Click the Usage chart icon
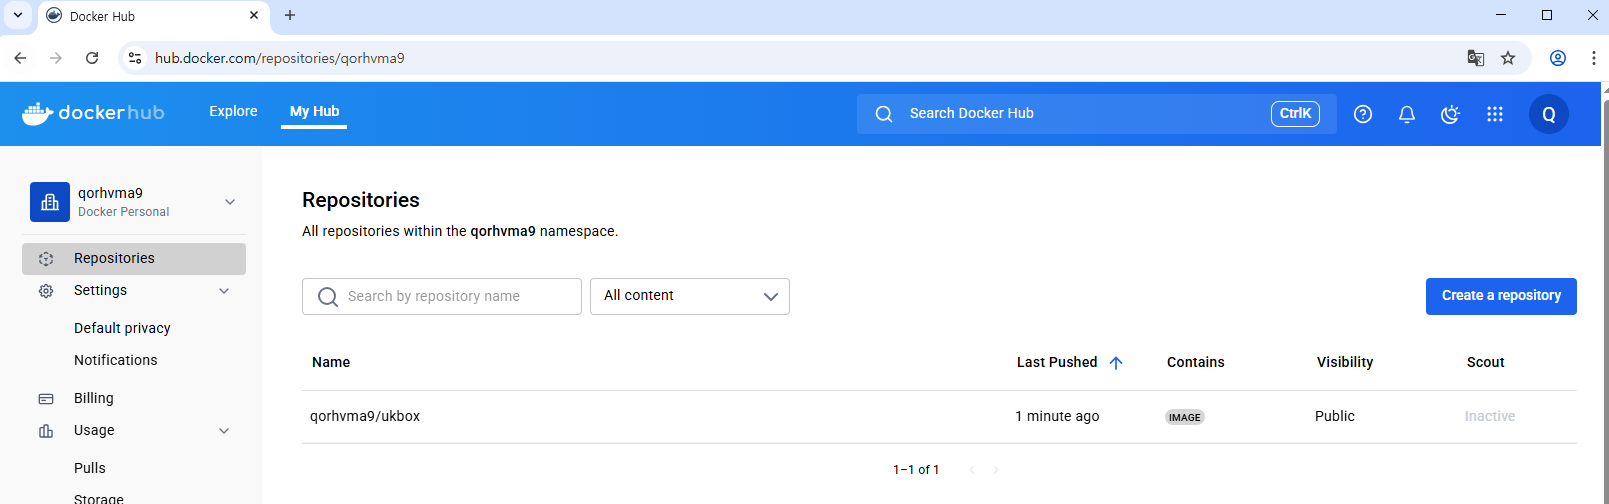This screenshot has height=504, width=1609. [x=46, y=431]
